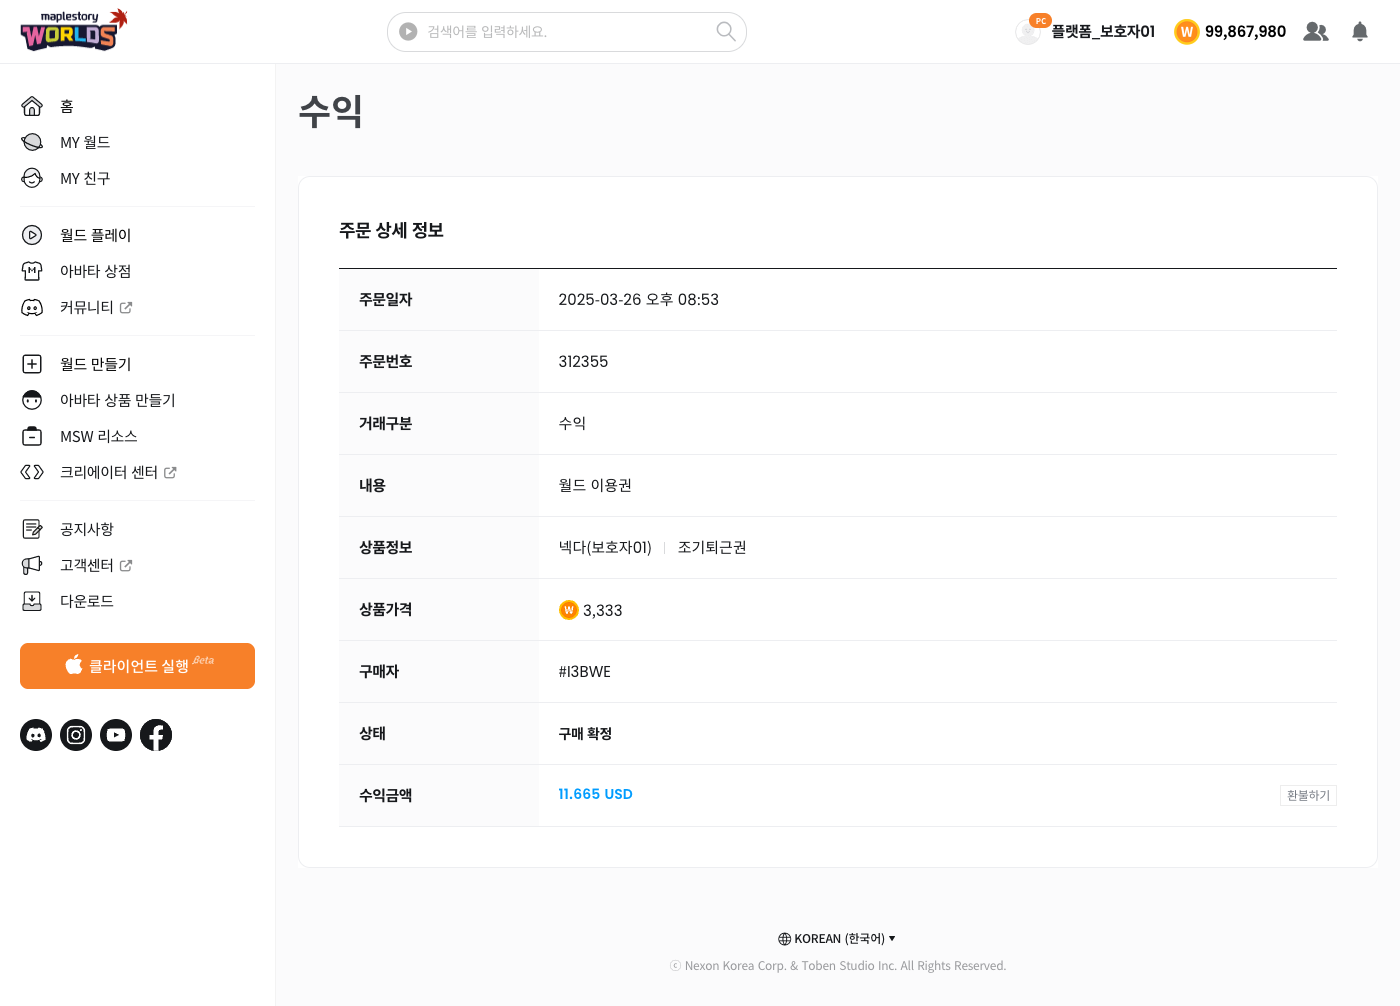
Task: Click the user profile avatar
Action: (1028, 32)
